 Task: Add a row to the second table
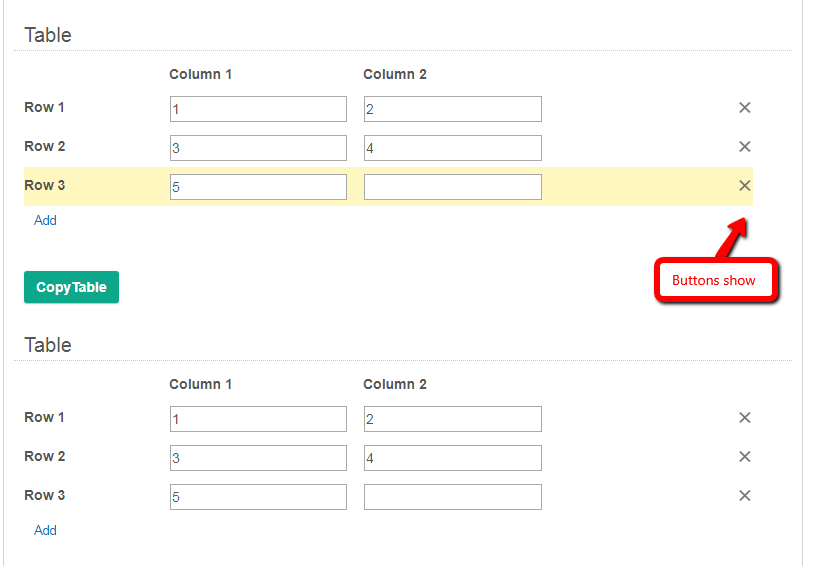coord(45,530)
